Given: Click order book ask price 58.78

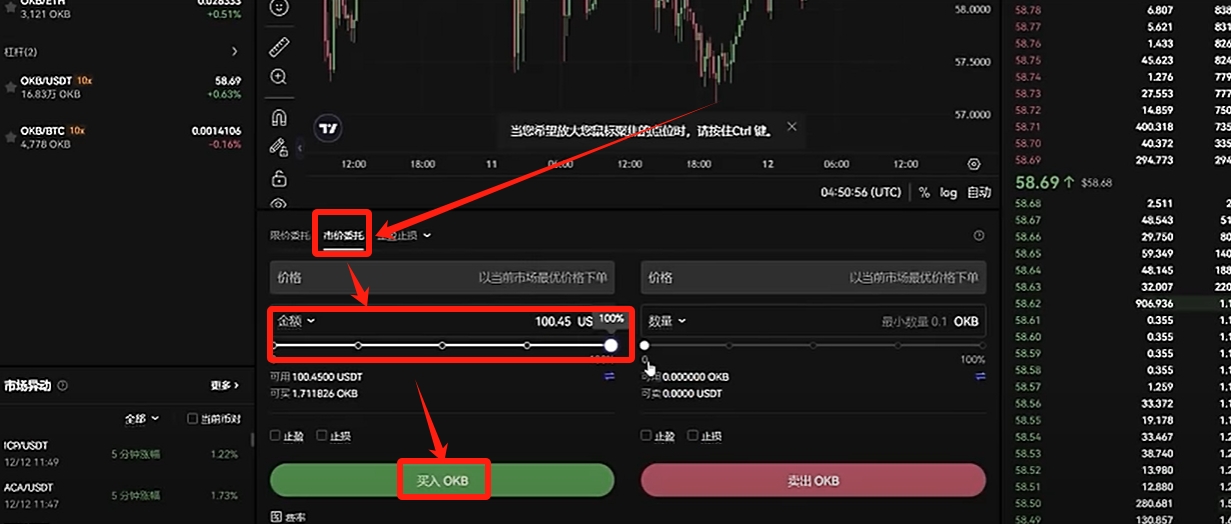Looking at the screenshot, I should [1028, 10].
